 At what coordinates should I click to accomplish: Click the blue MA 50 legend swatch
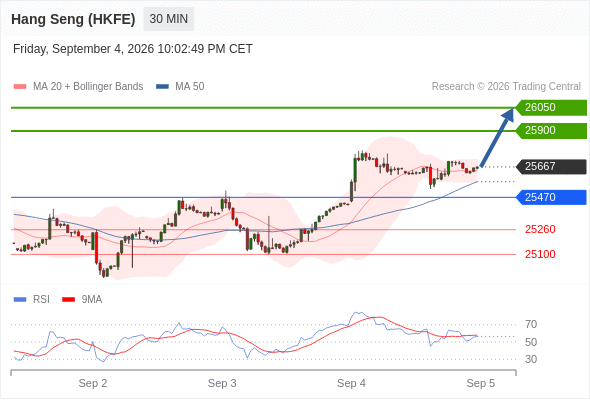[163, 87]
